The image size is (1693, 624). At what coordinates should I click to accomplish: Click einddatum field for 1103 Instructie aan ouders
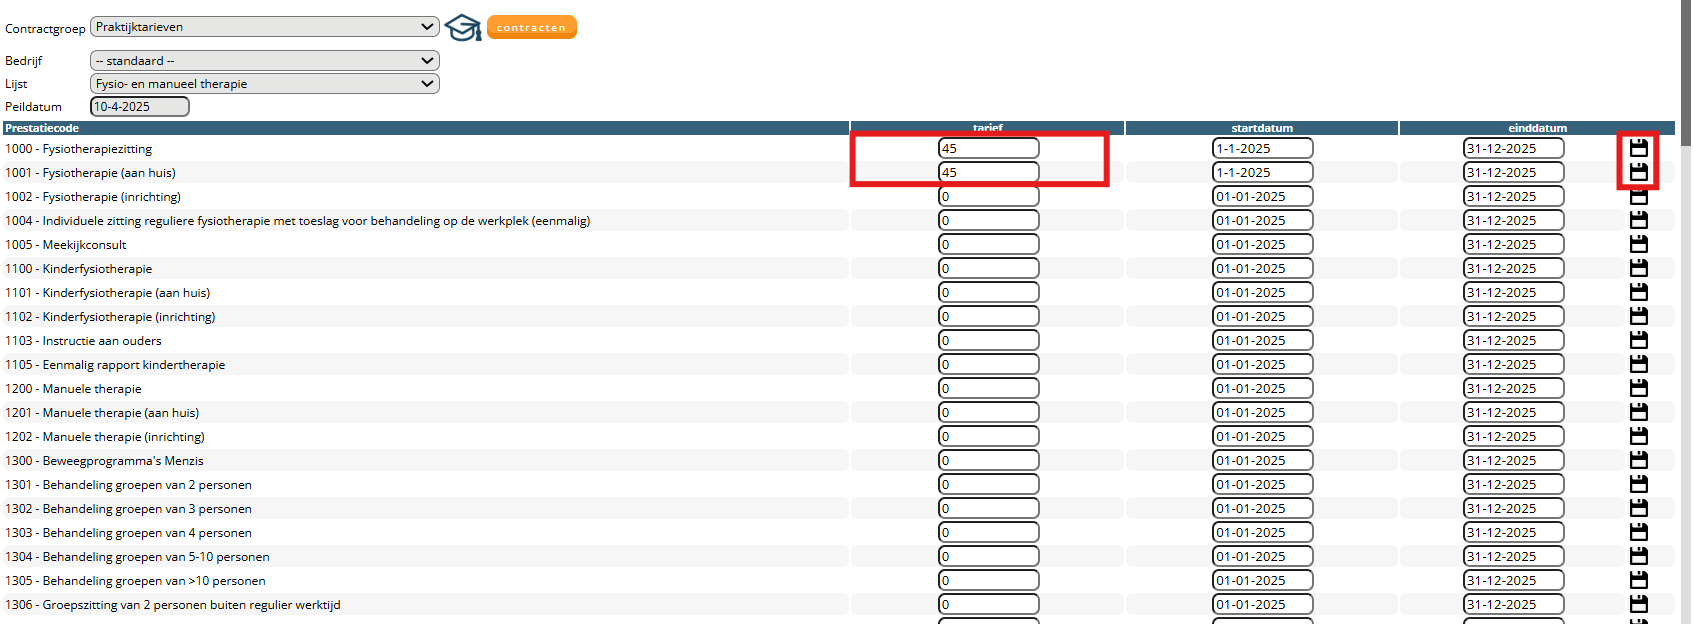click(1513, 341)
